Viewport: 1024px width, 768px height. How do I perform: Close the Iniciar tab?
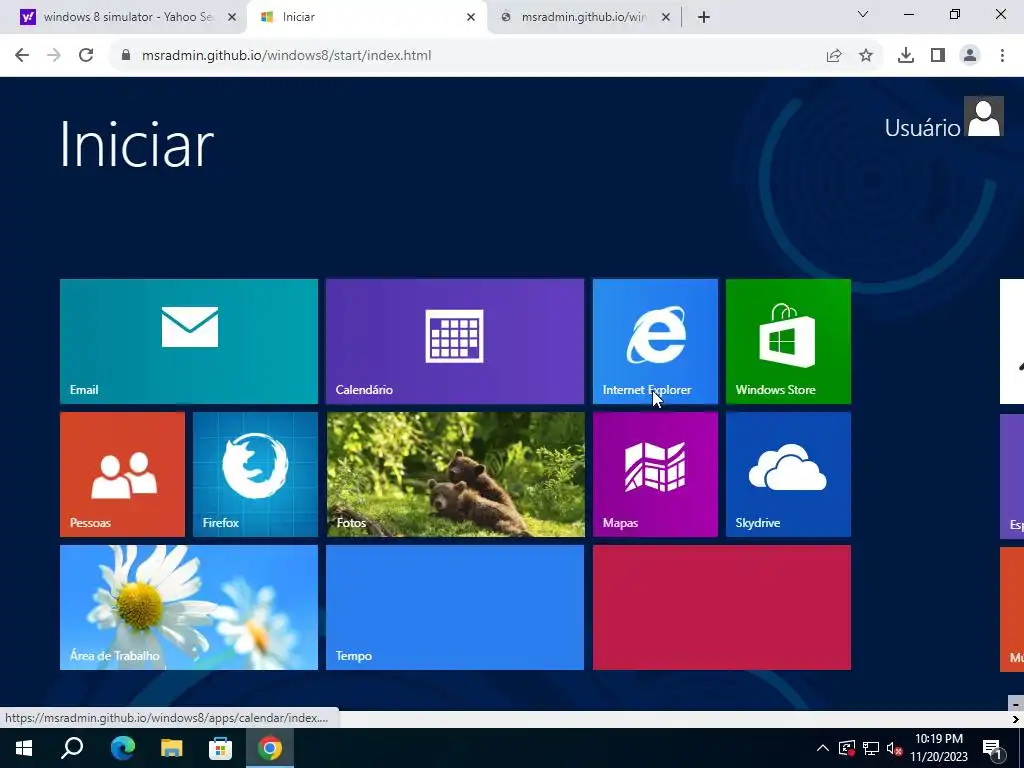pos(471,17)
